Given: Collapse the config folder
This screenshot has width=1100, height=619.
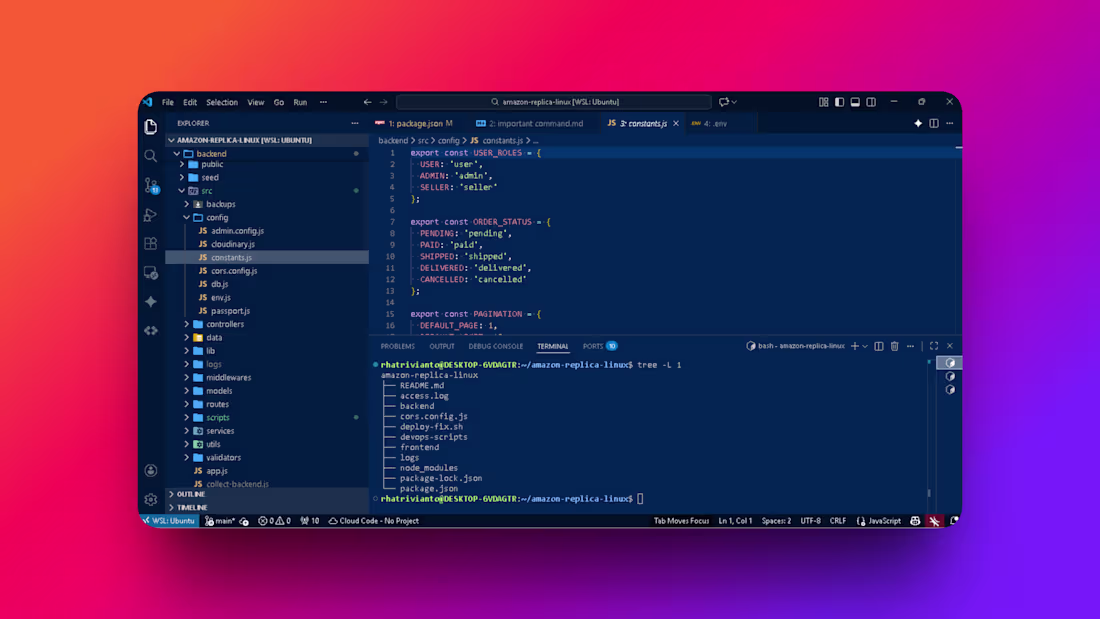Looking at the screenshot, I should [187, 218].
